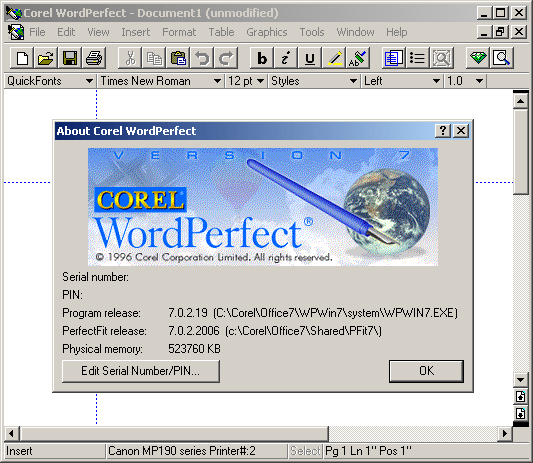Toggle underline formatting (U)

[x=310, y=58]
